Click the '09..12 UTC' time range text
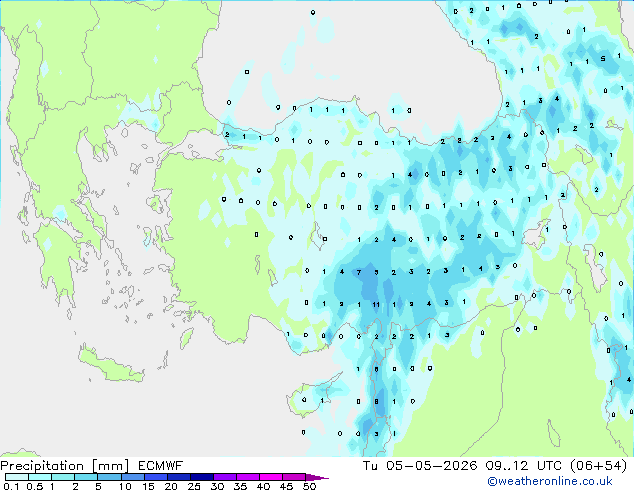 coord(523,466)
